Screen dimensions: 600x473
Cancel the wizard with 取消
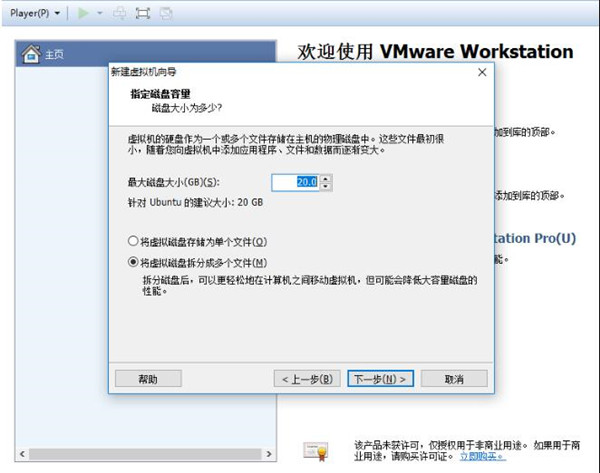click(454, 379)
